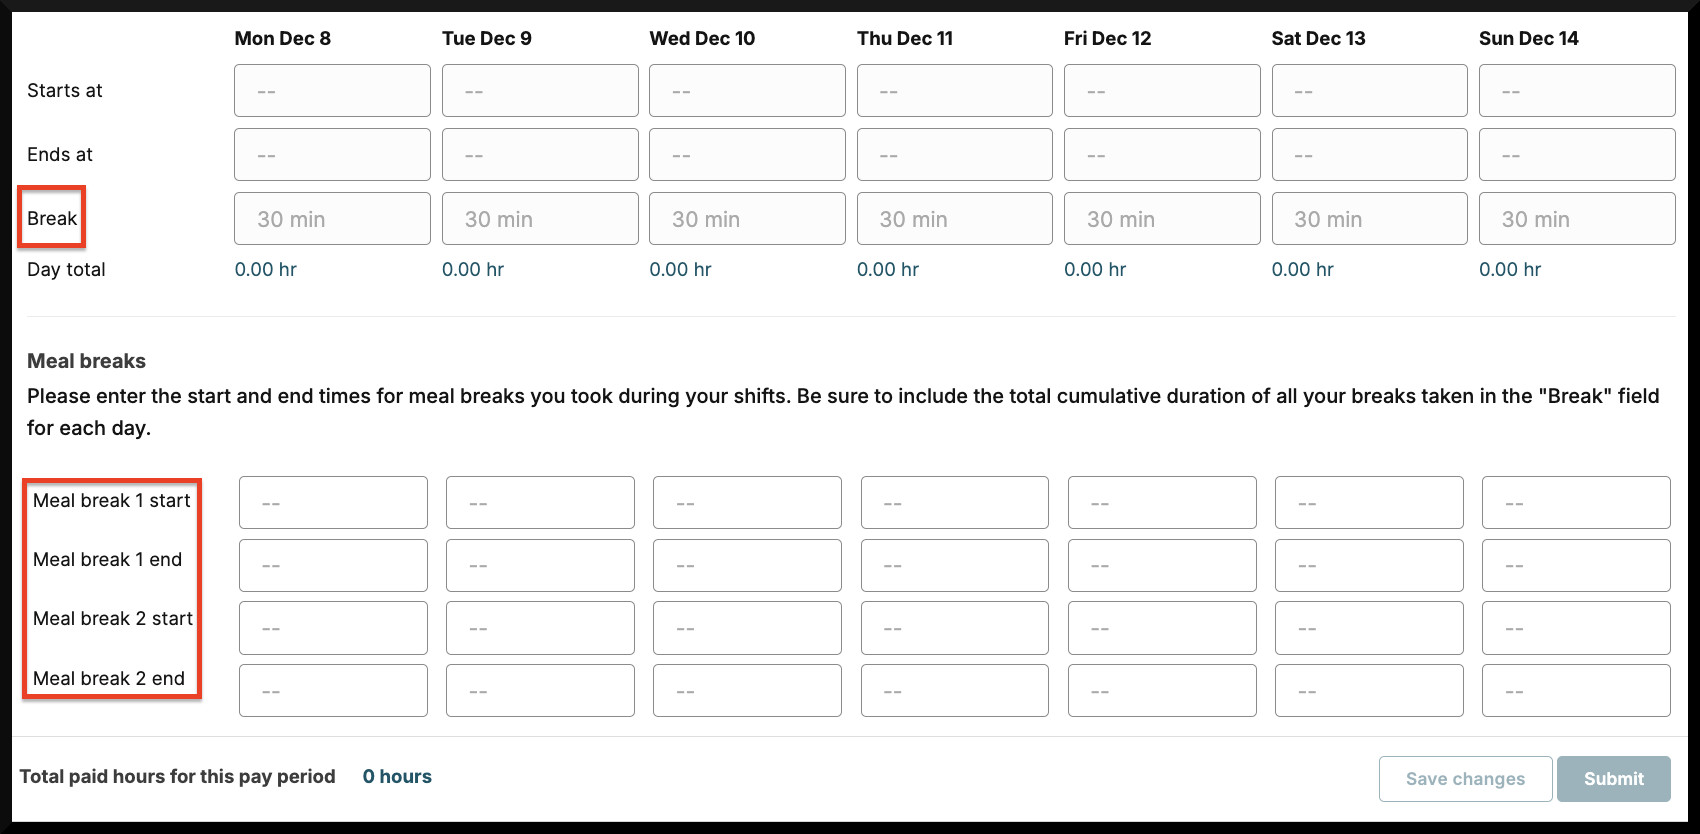Select Mon Dec 8 Break field
This screenshot has width=1700, height=834.
(x=332, y=219)
